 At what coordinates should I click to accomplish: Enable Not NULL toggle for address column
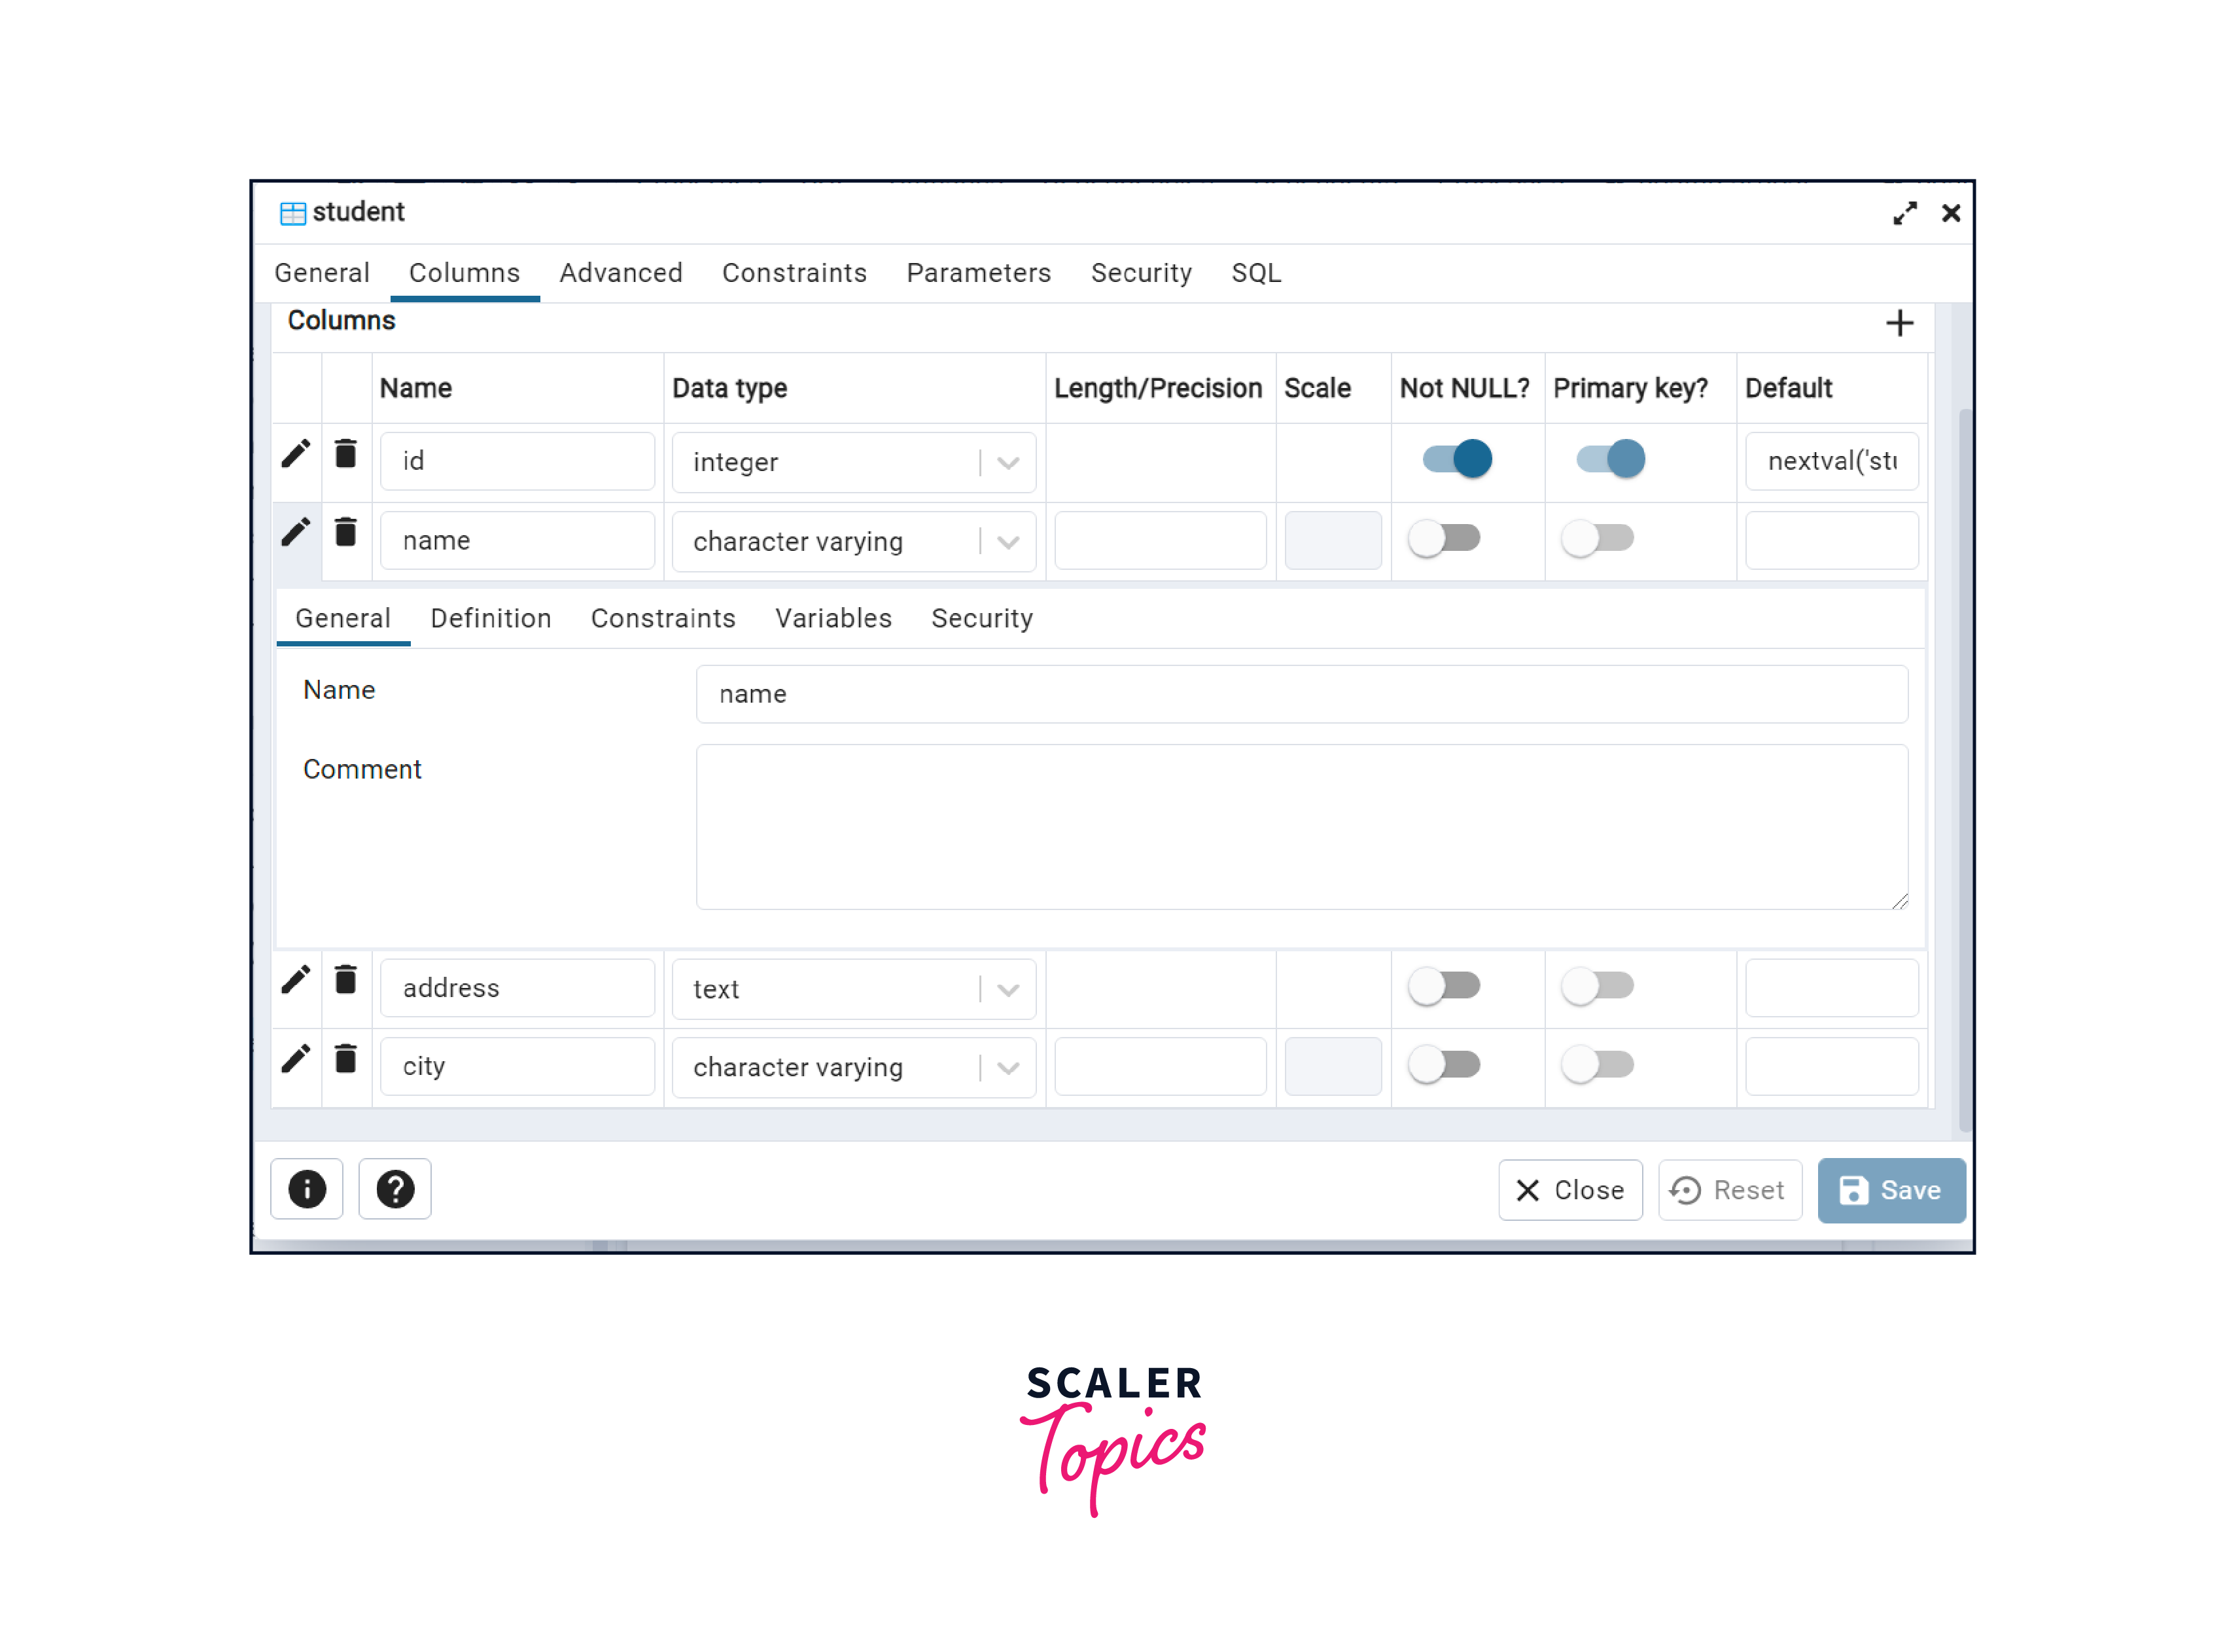point(1444,986)
